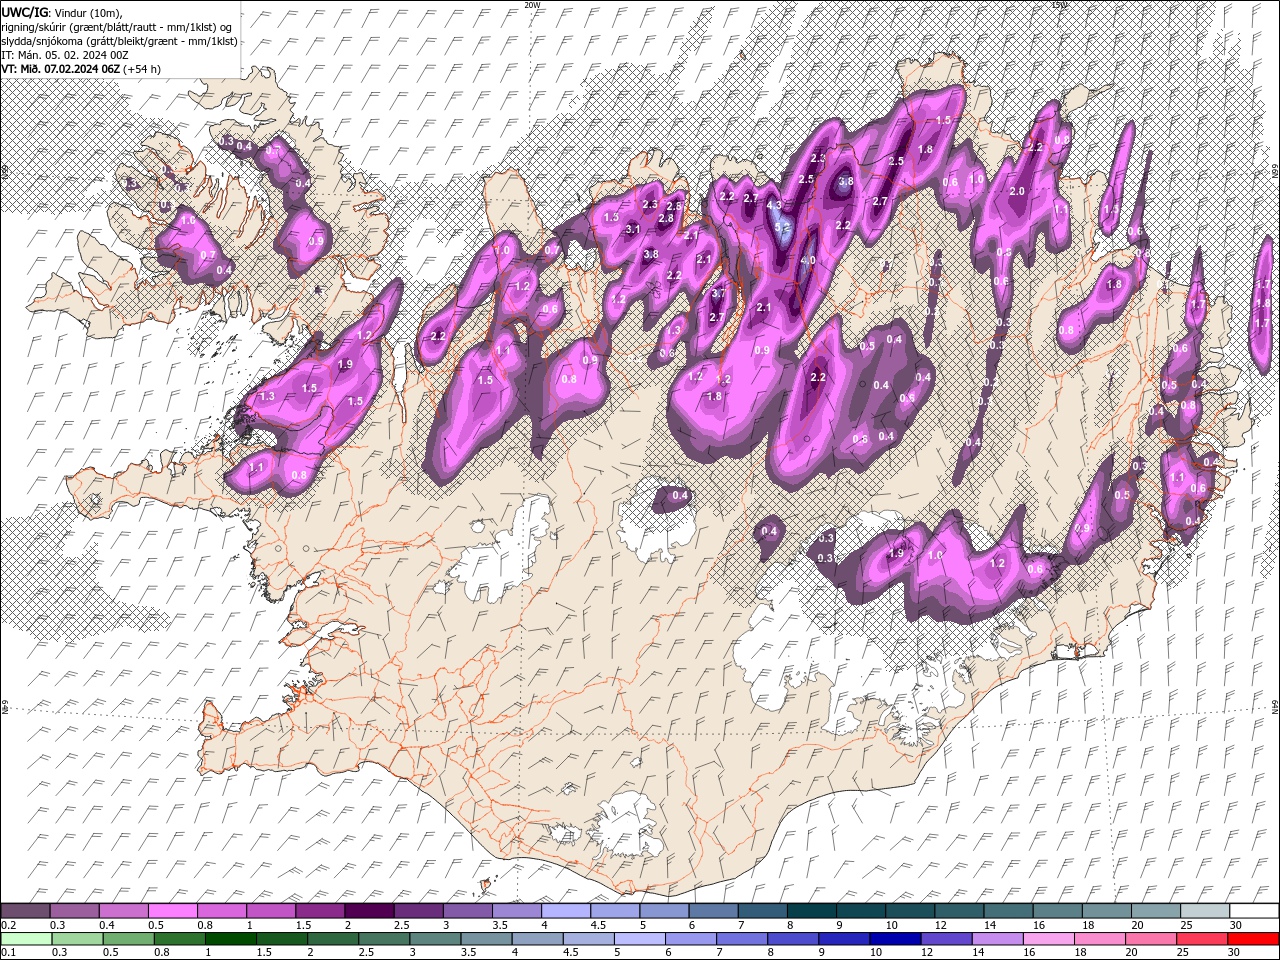1280x960 pixels.
Task: Select the 25–30 light gray snow swatch
Action: (x=1205, y=911)
